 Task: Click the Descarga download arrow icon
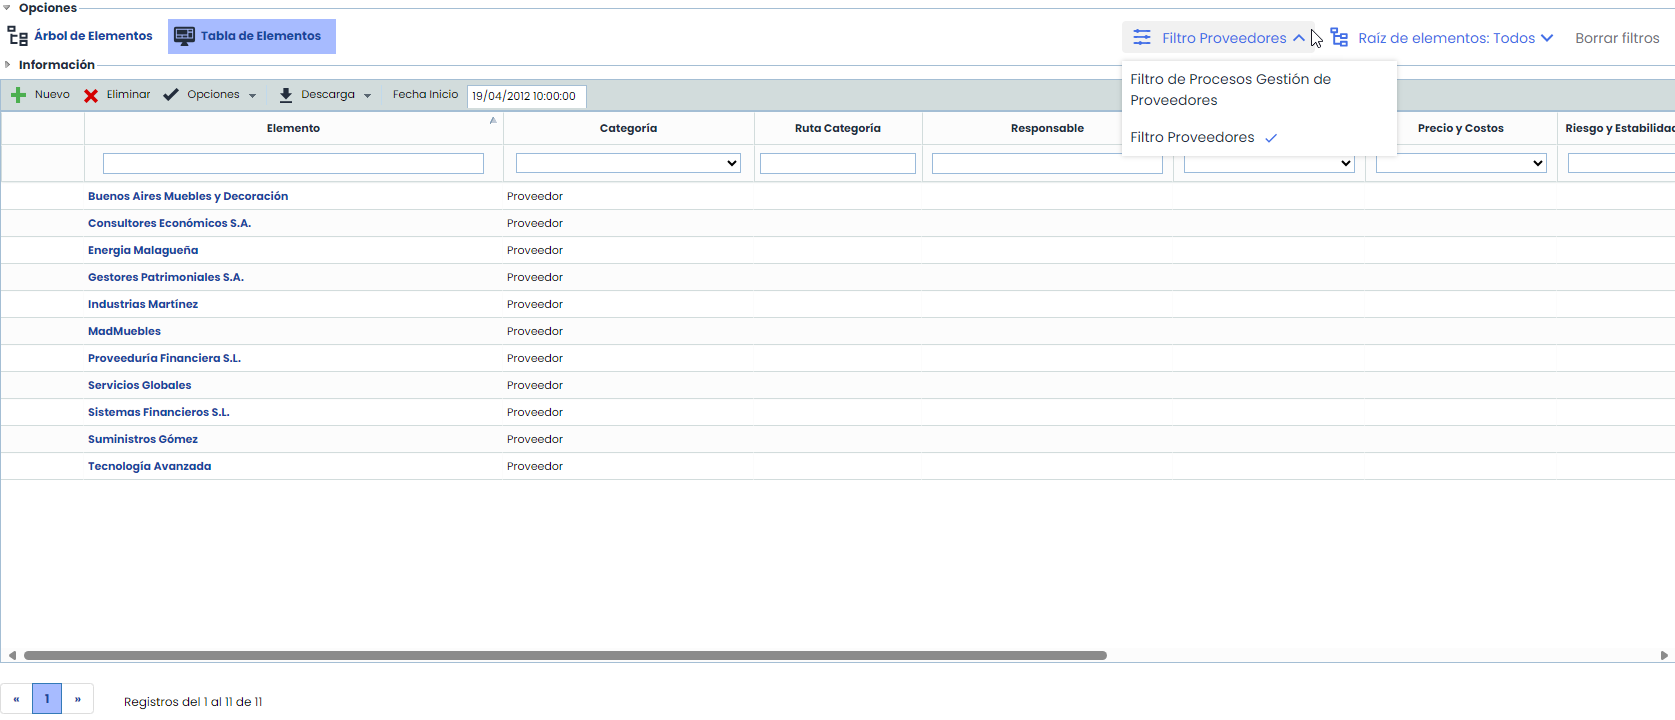(x=286, y=95)
